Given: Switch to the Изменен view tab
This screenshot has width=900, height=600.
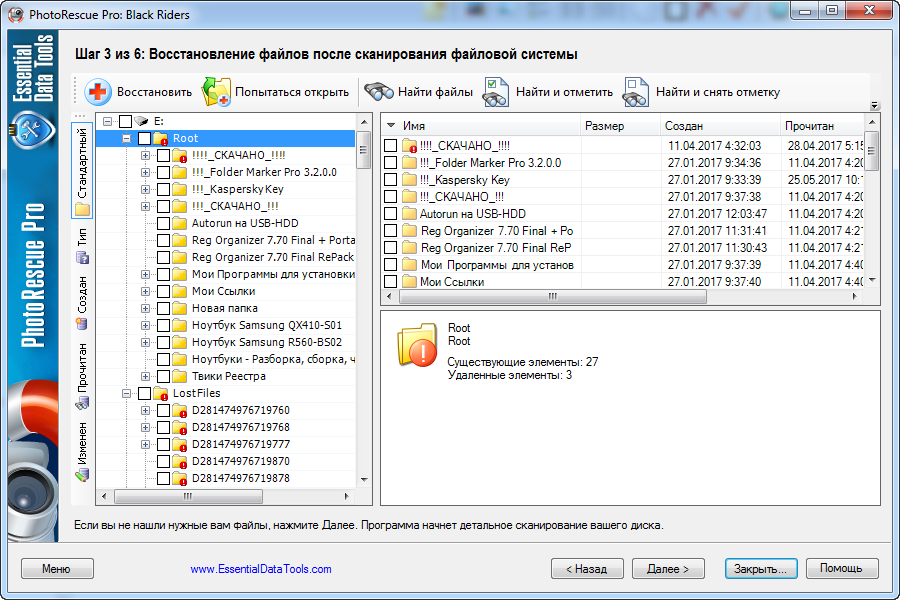Looking at the screenshot, I should 82,451.
